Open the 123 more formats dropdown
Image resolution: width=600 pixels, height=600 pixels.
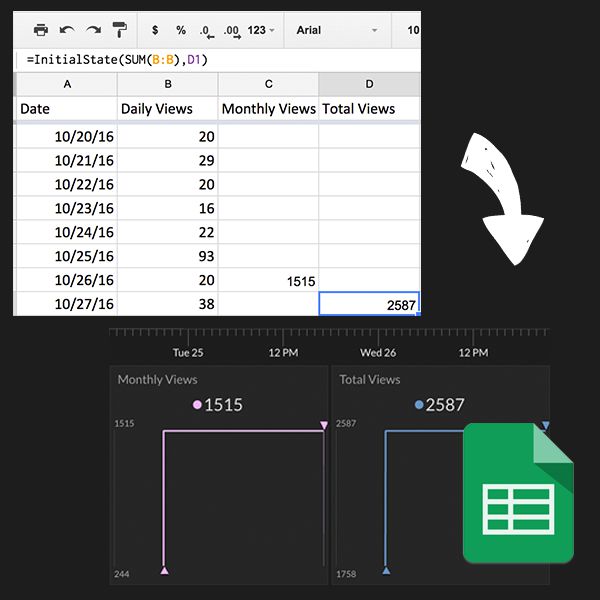(x=261, y=30)
